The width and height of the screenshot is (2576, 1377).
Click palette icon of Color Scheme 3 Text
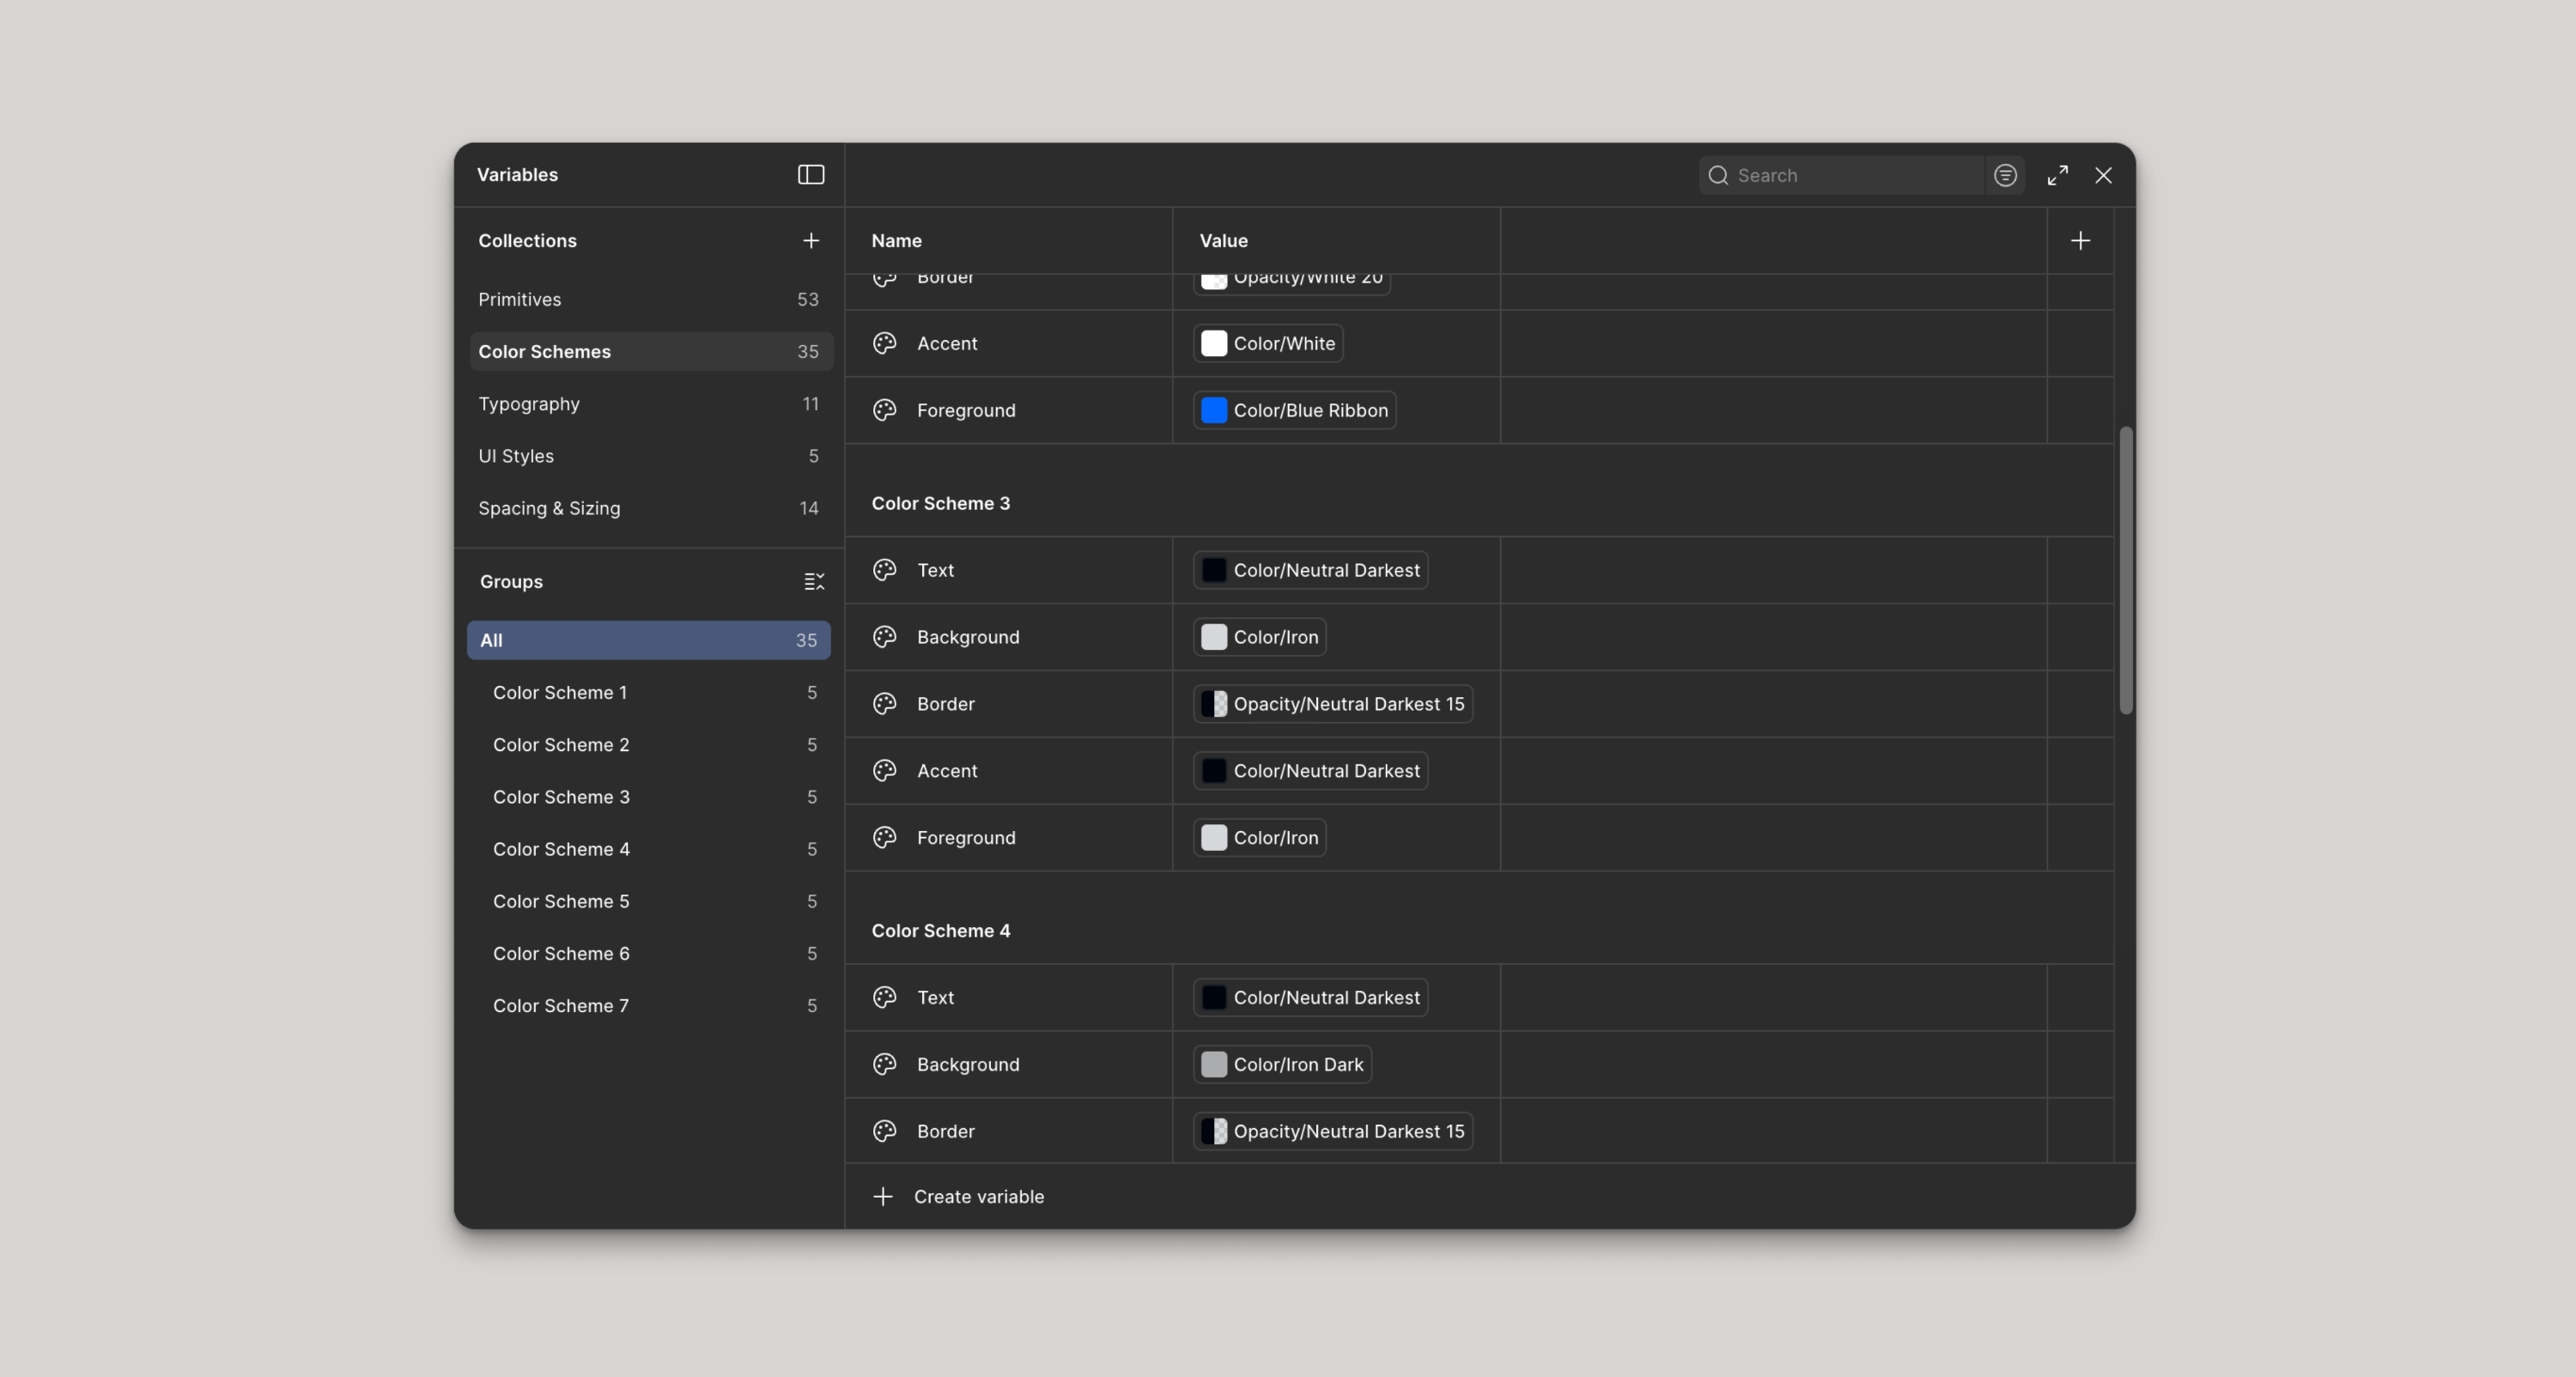(x=884, y=570)
